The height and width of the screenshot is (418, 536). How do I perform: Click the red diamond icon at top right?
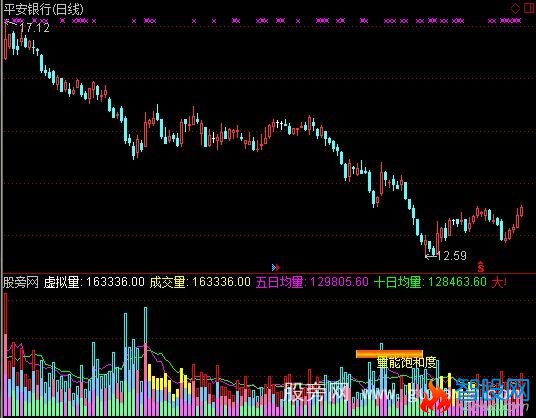[515, 9]
